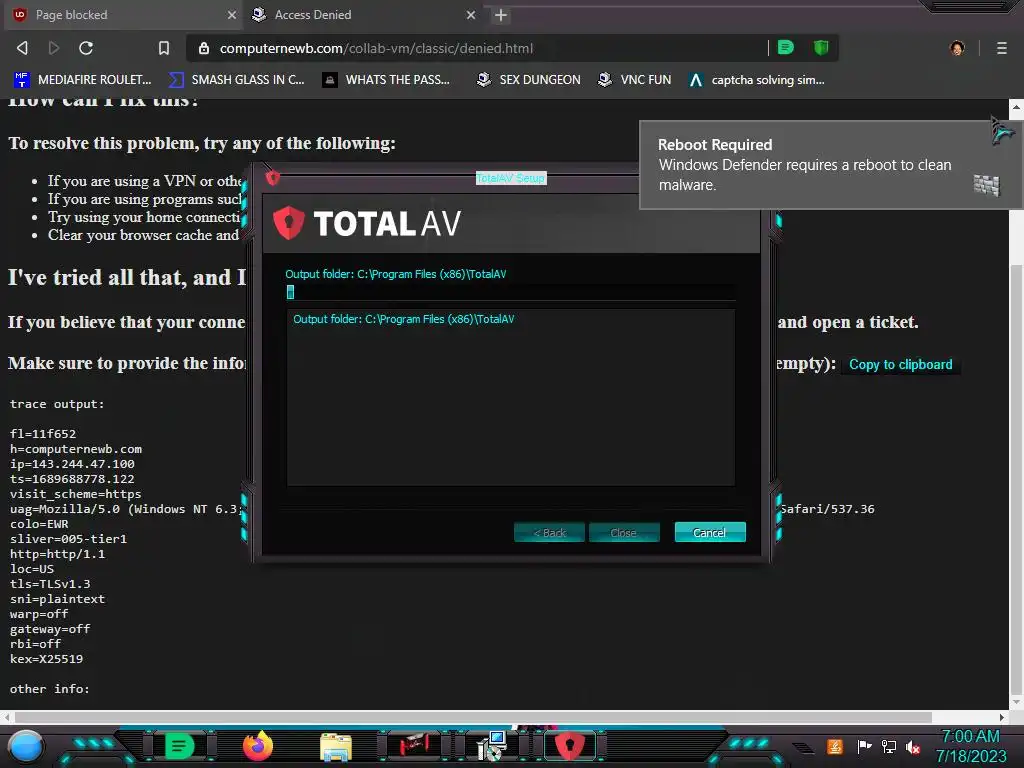Close the Access Denied tab
The width and height of the screenshot is (1024, 768).
[x=471, y=15]
